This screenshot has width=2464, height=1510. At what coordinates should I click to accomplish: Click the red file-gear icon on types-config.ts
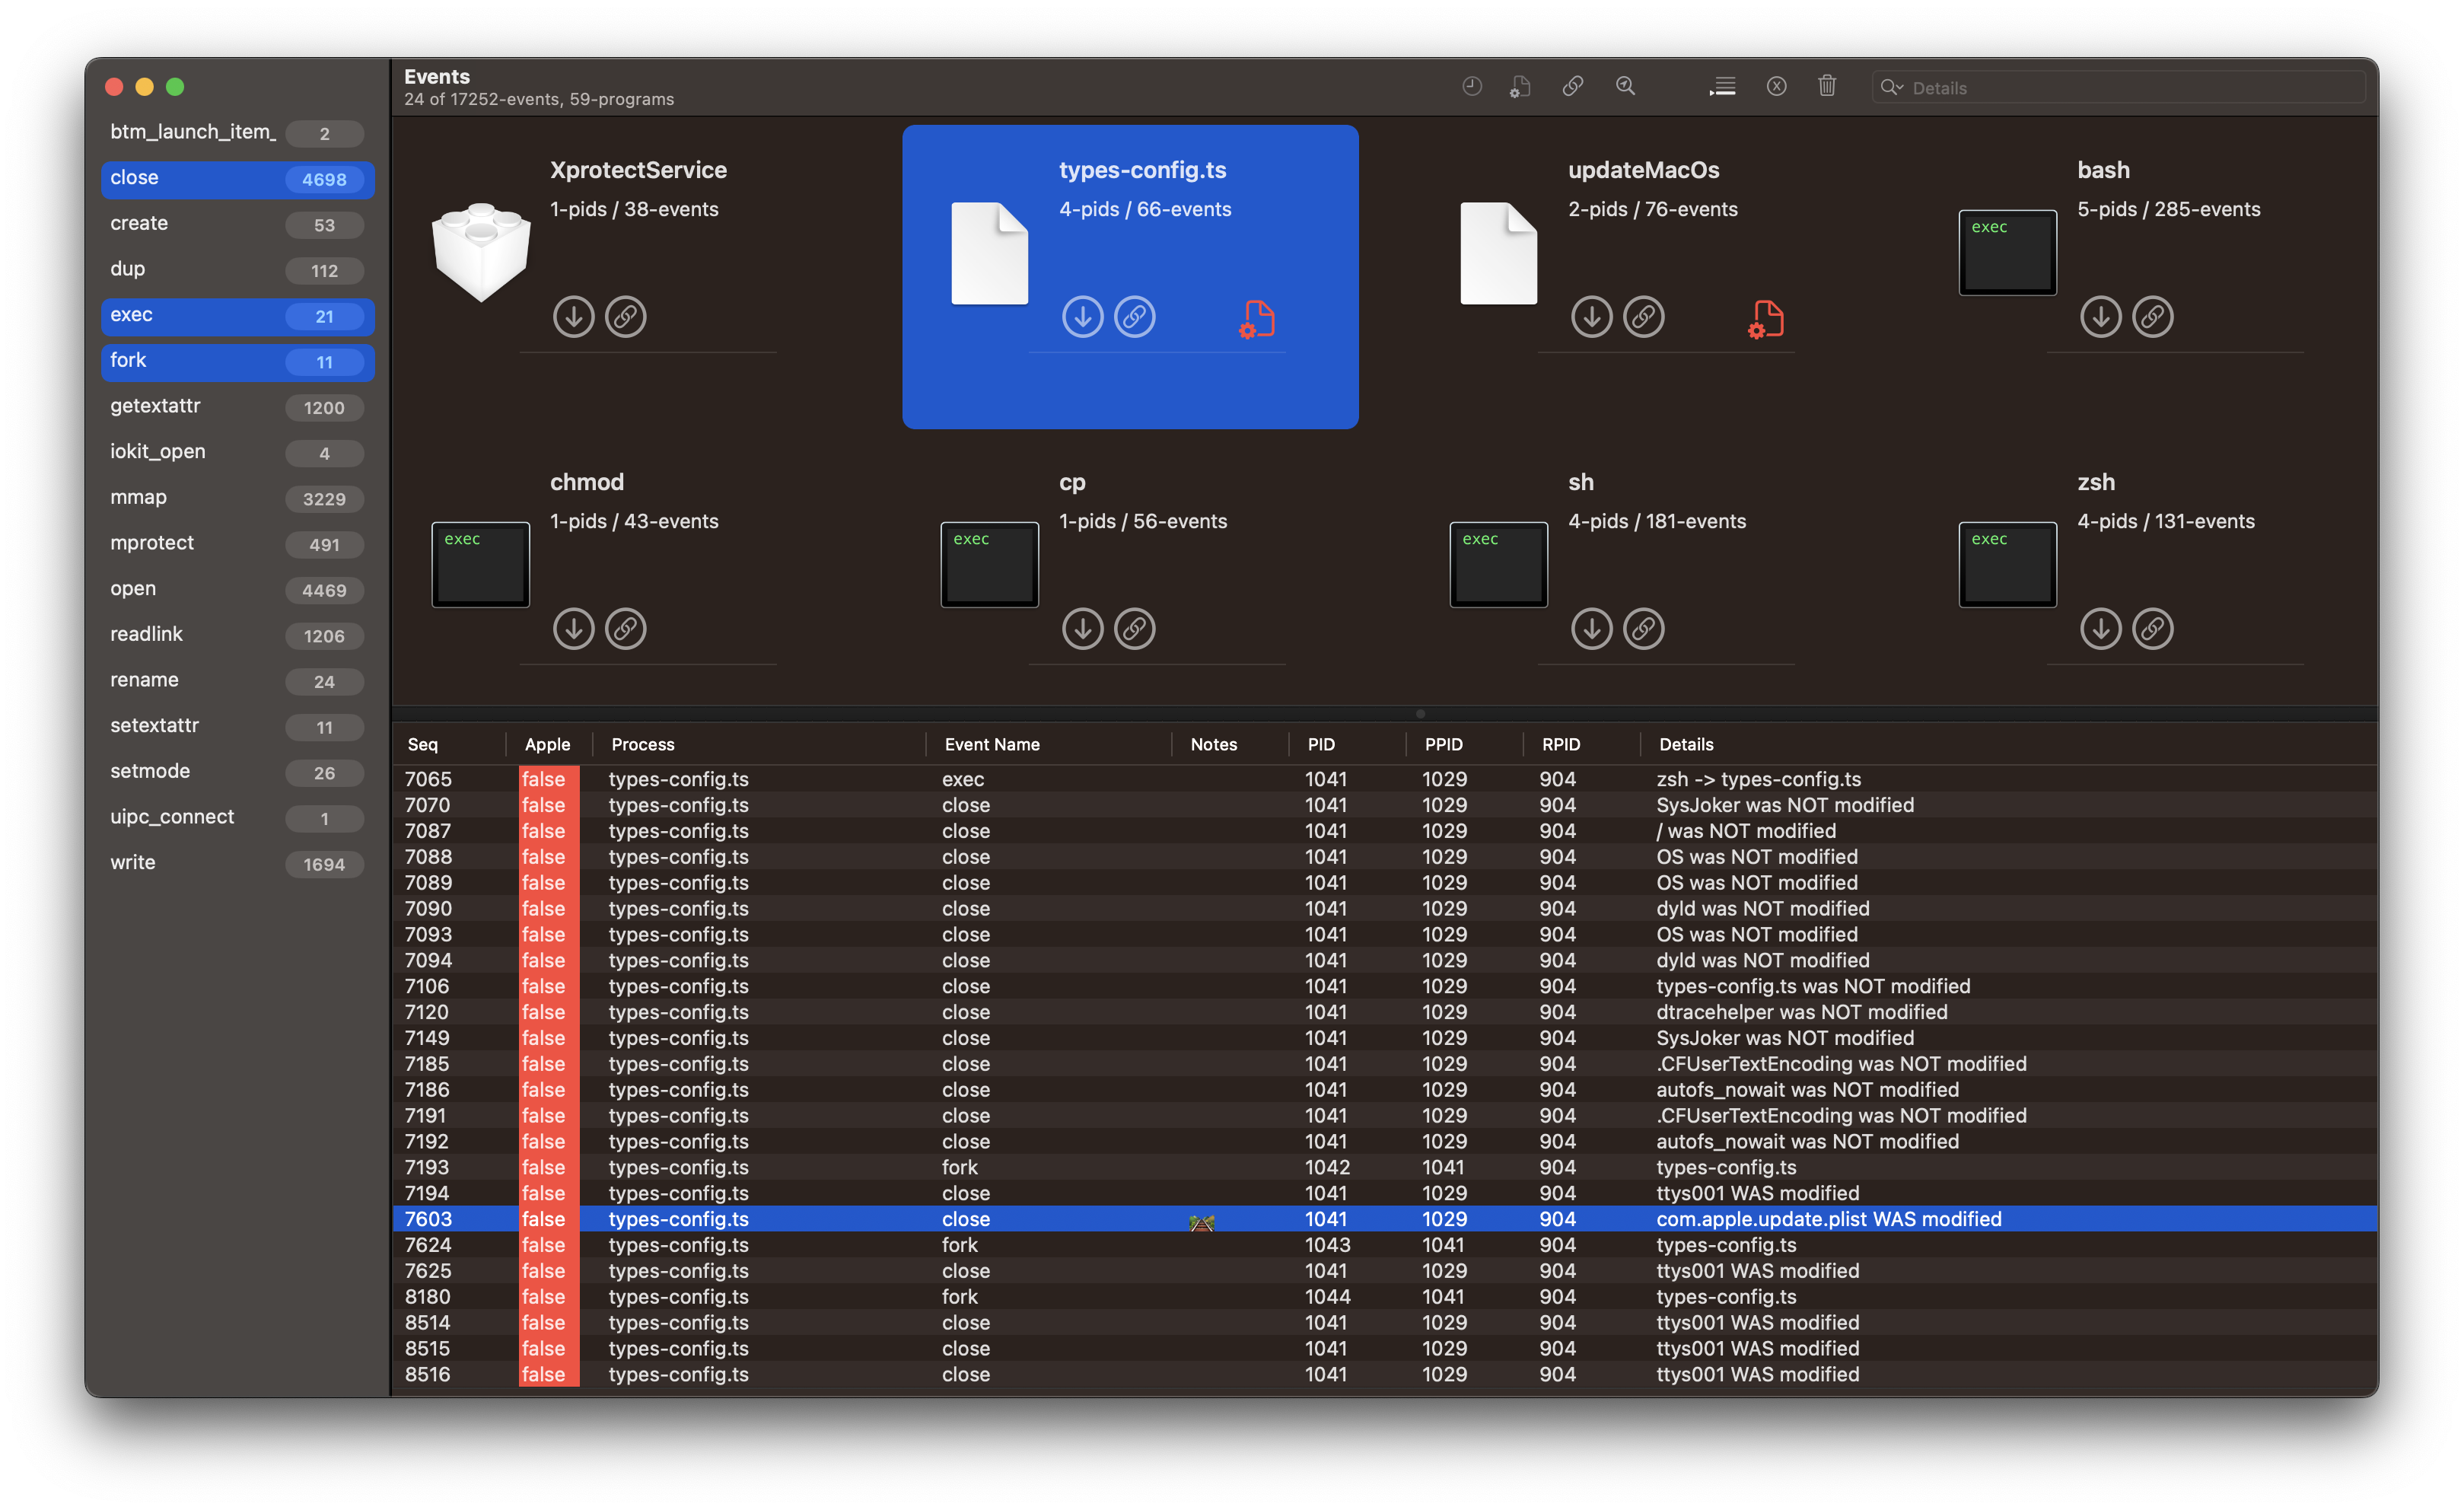click(x=1257, y=319)
